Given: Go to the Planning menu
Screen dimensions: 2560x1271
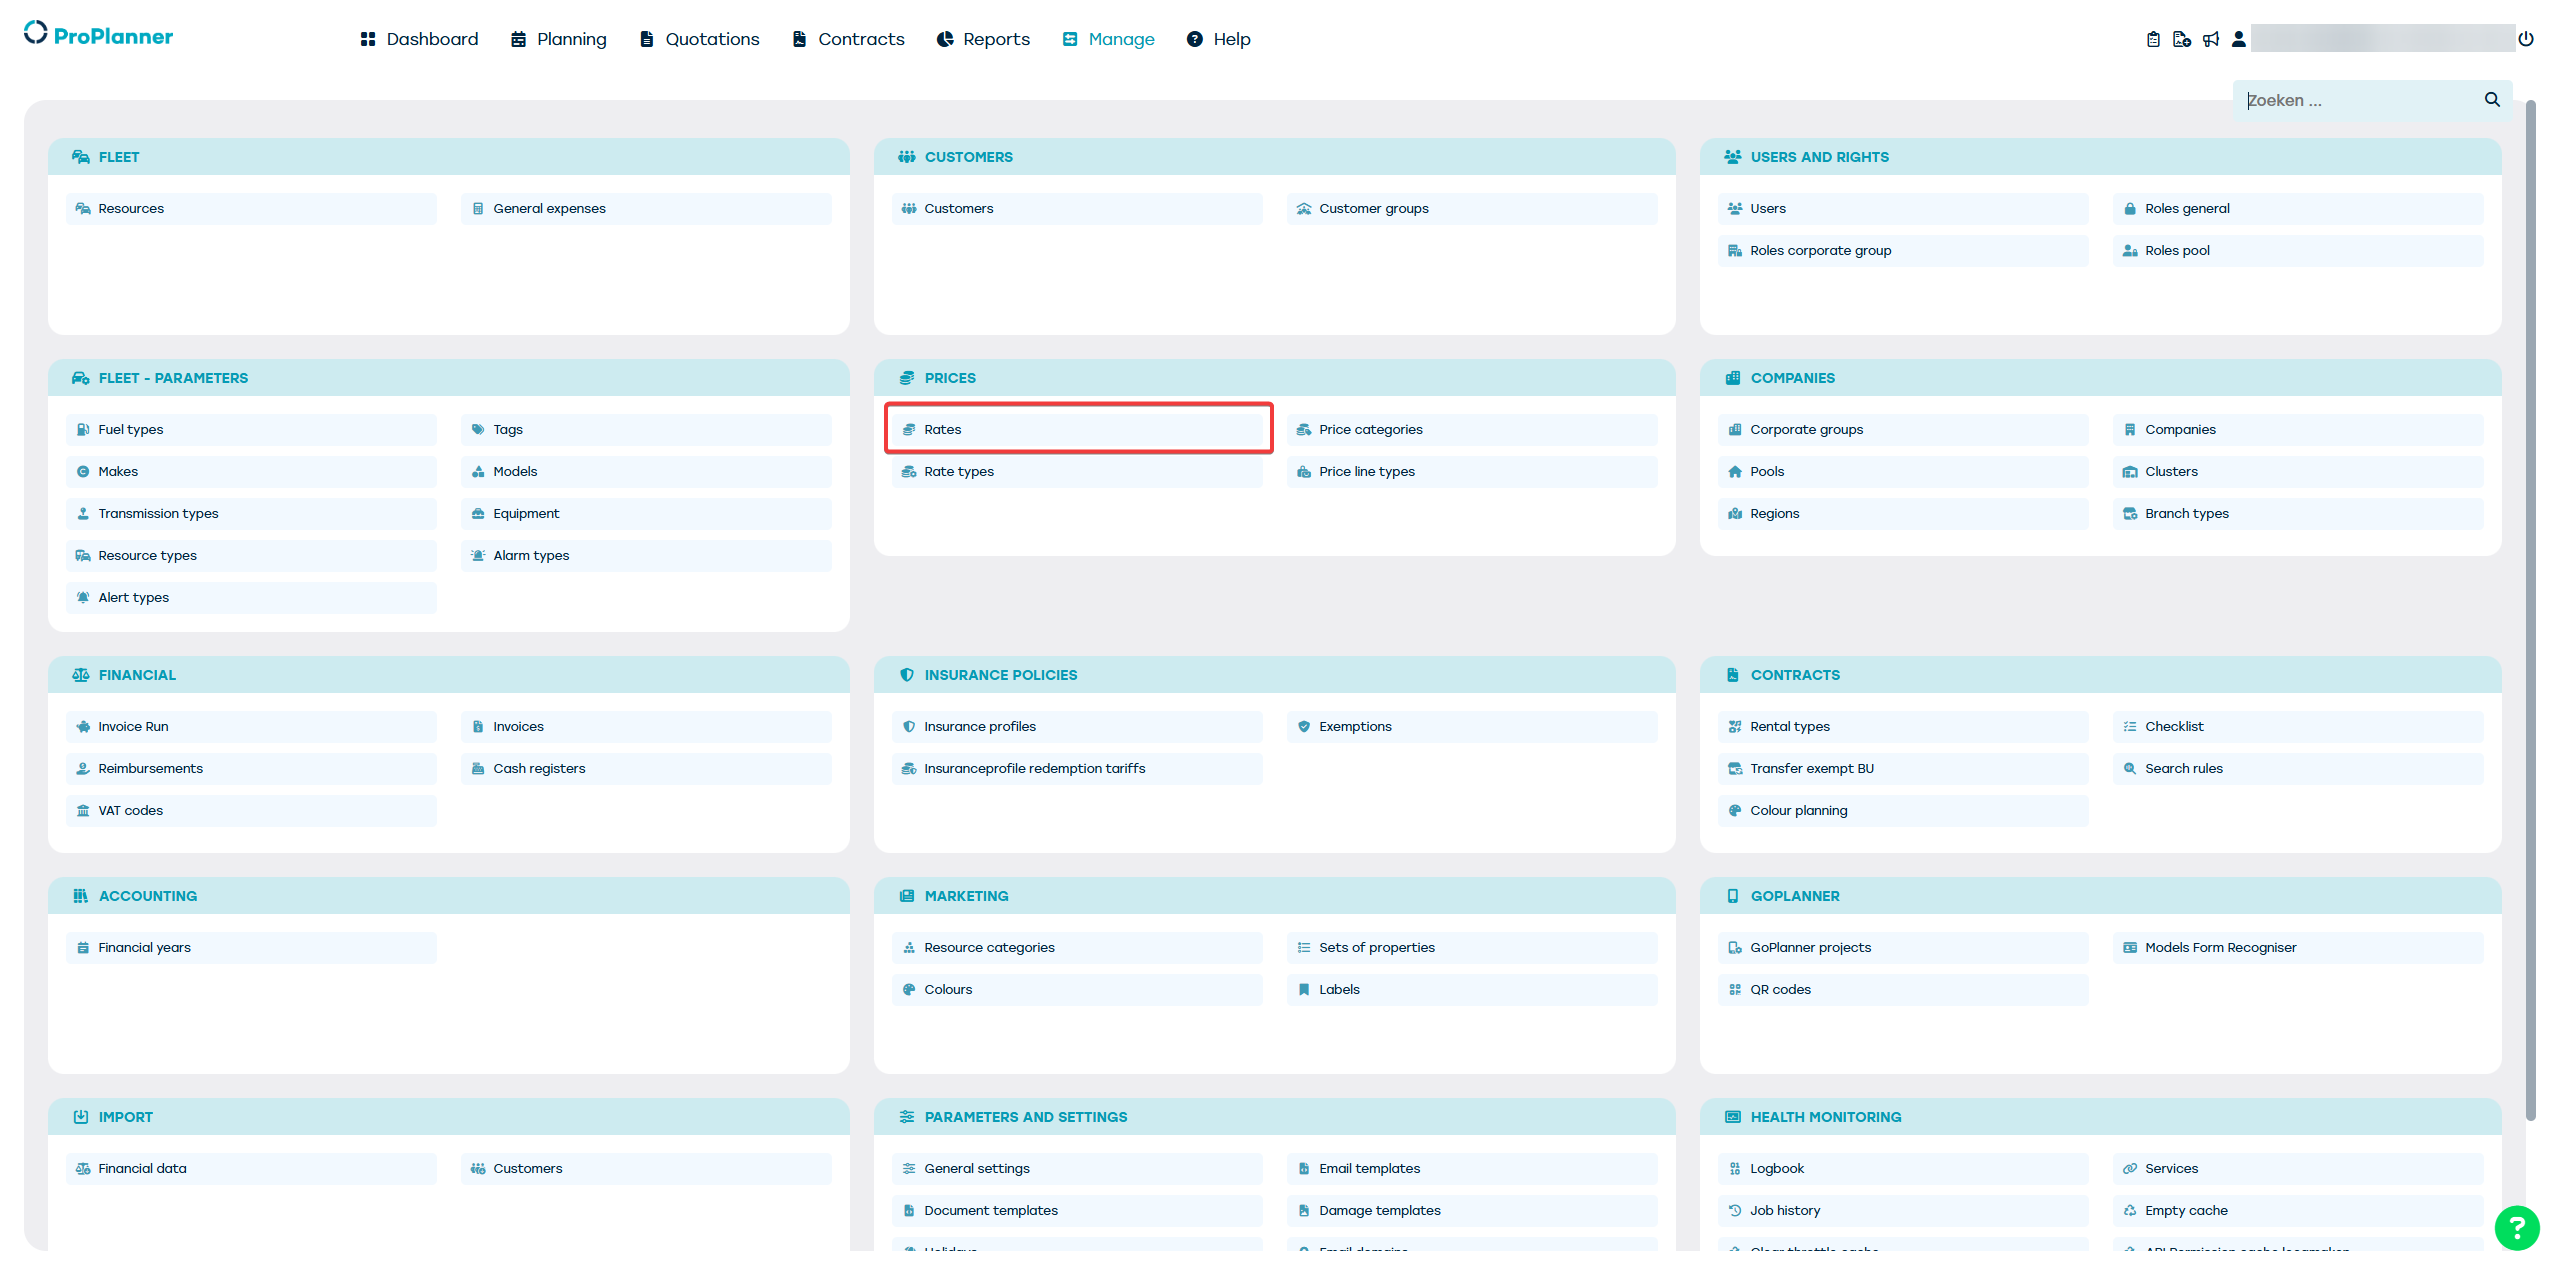Looking at the screenshot, I should click(559, 39).
